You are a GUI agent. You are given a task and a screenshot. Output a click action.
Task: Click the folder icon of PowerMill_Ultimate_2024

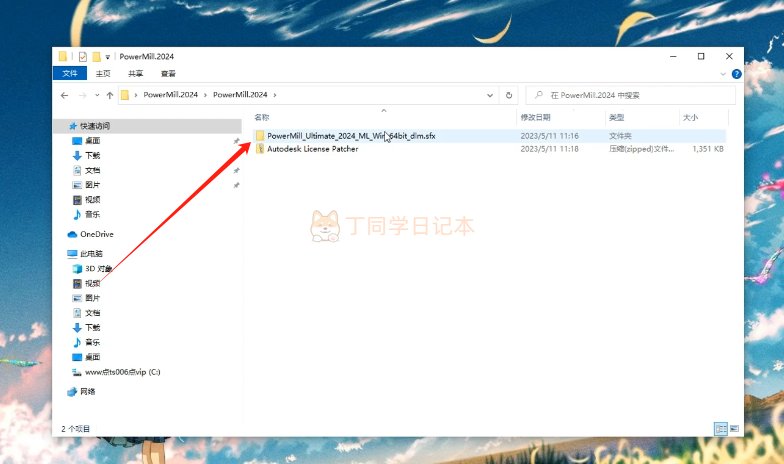coord(260,136)
